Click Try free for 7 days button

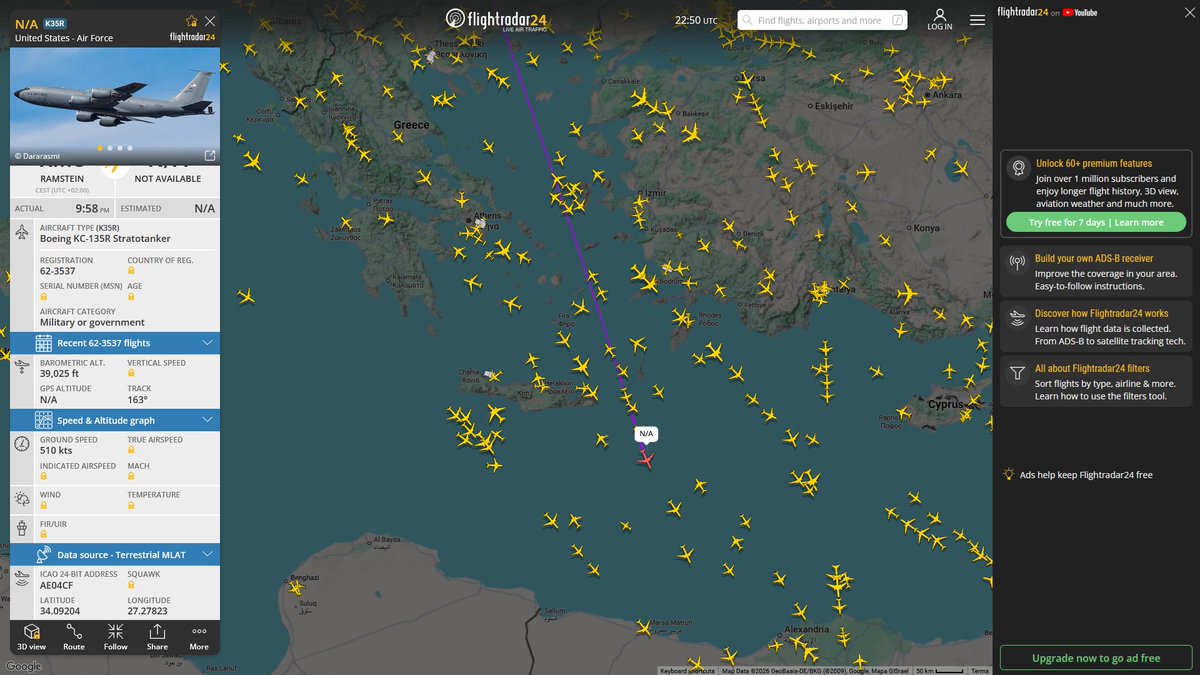point(1096,222)
